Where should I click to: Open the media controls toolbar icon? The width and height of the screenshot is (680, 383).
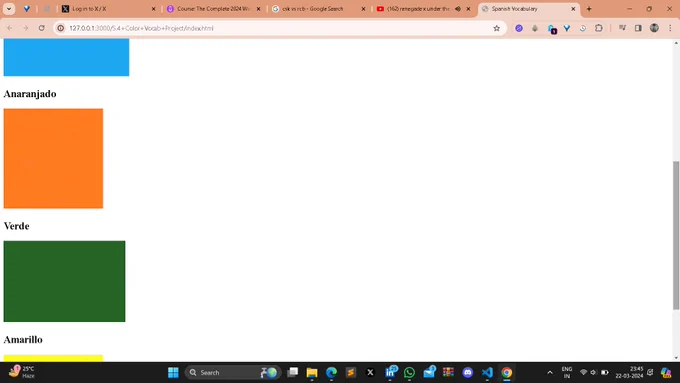click(622, 28)
